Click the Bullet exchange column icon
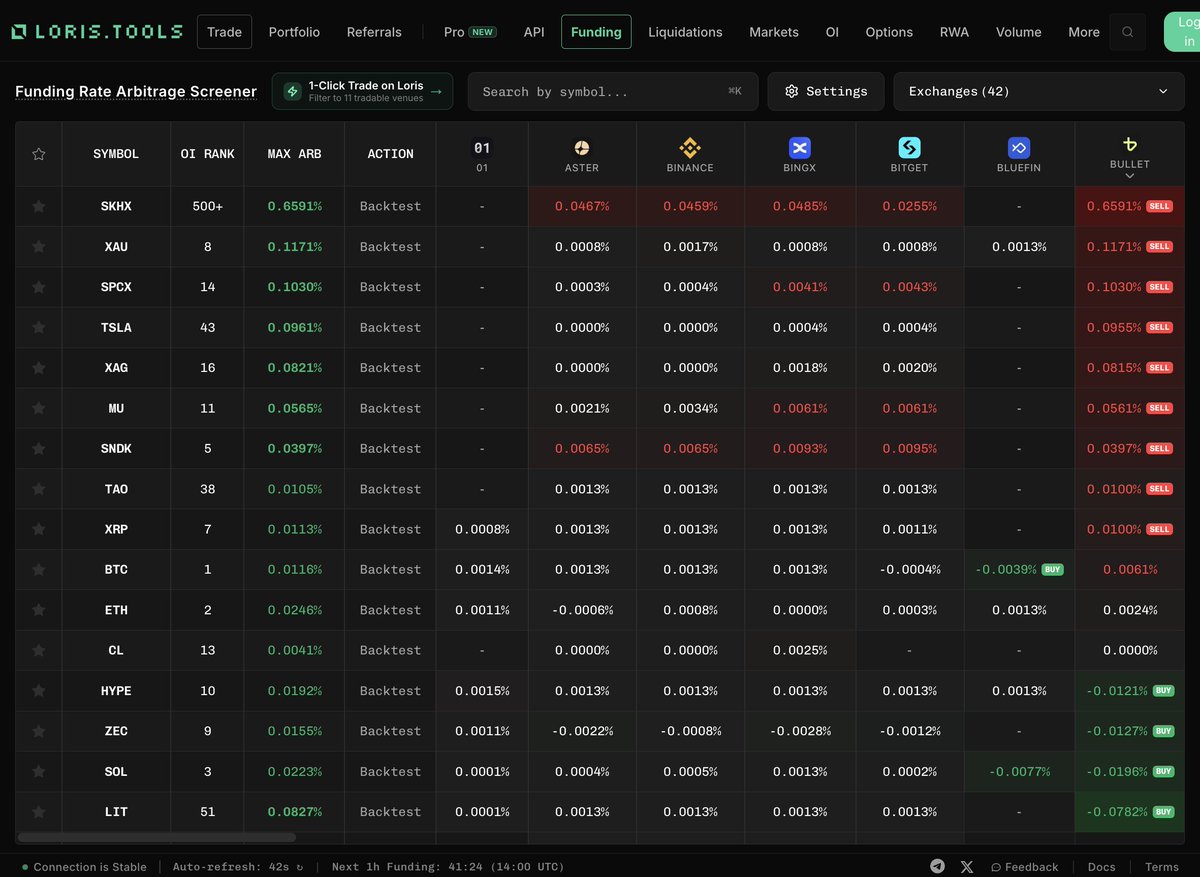This screenshot has width=1200, height=877. [x=1130, y=144]
